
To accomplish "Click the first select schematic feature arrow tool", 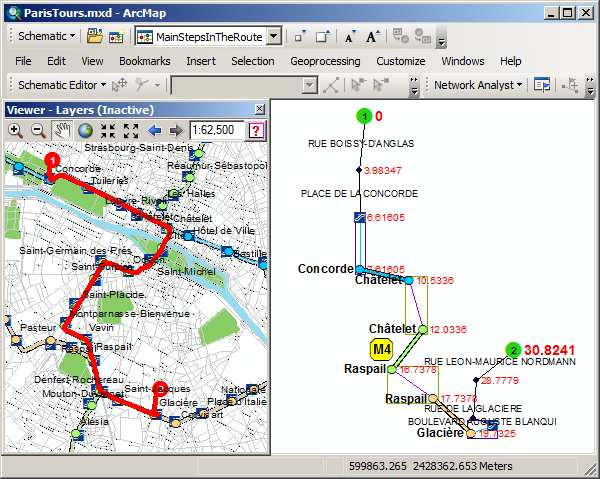I will pos(359,85).
